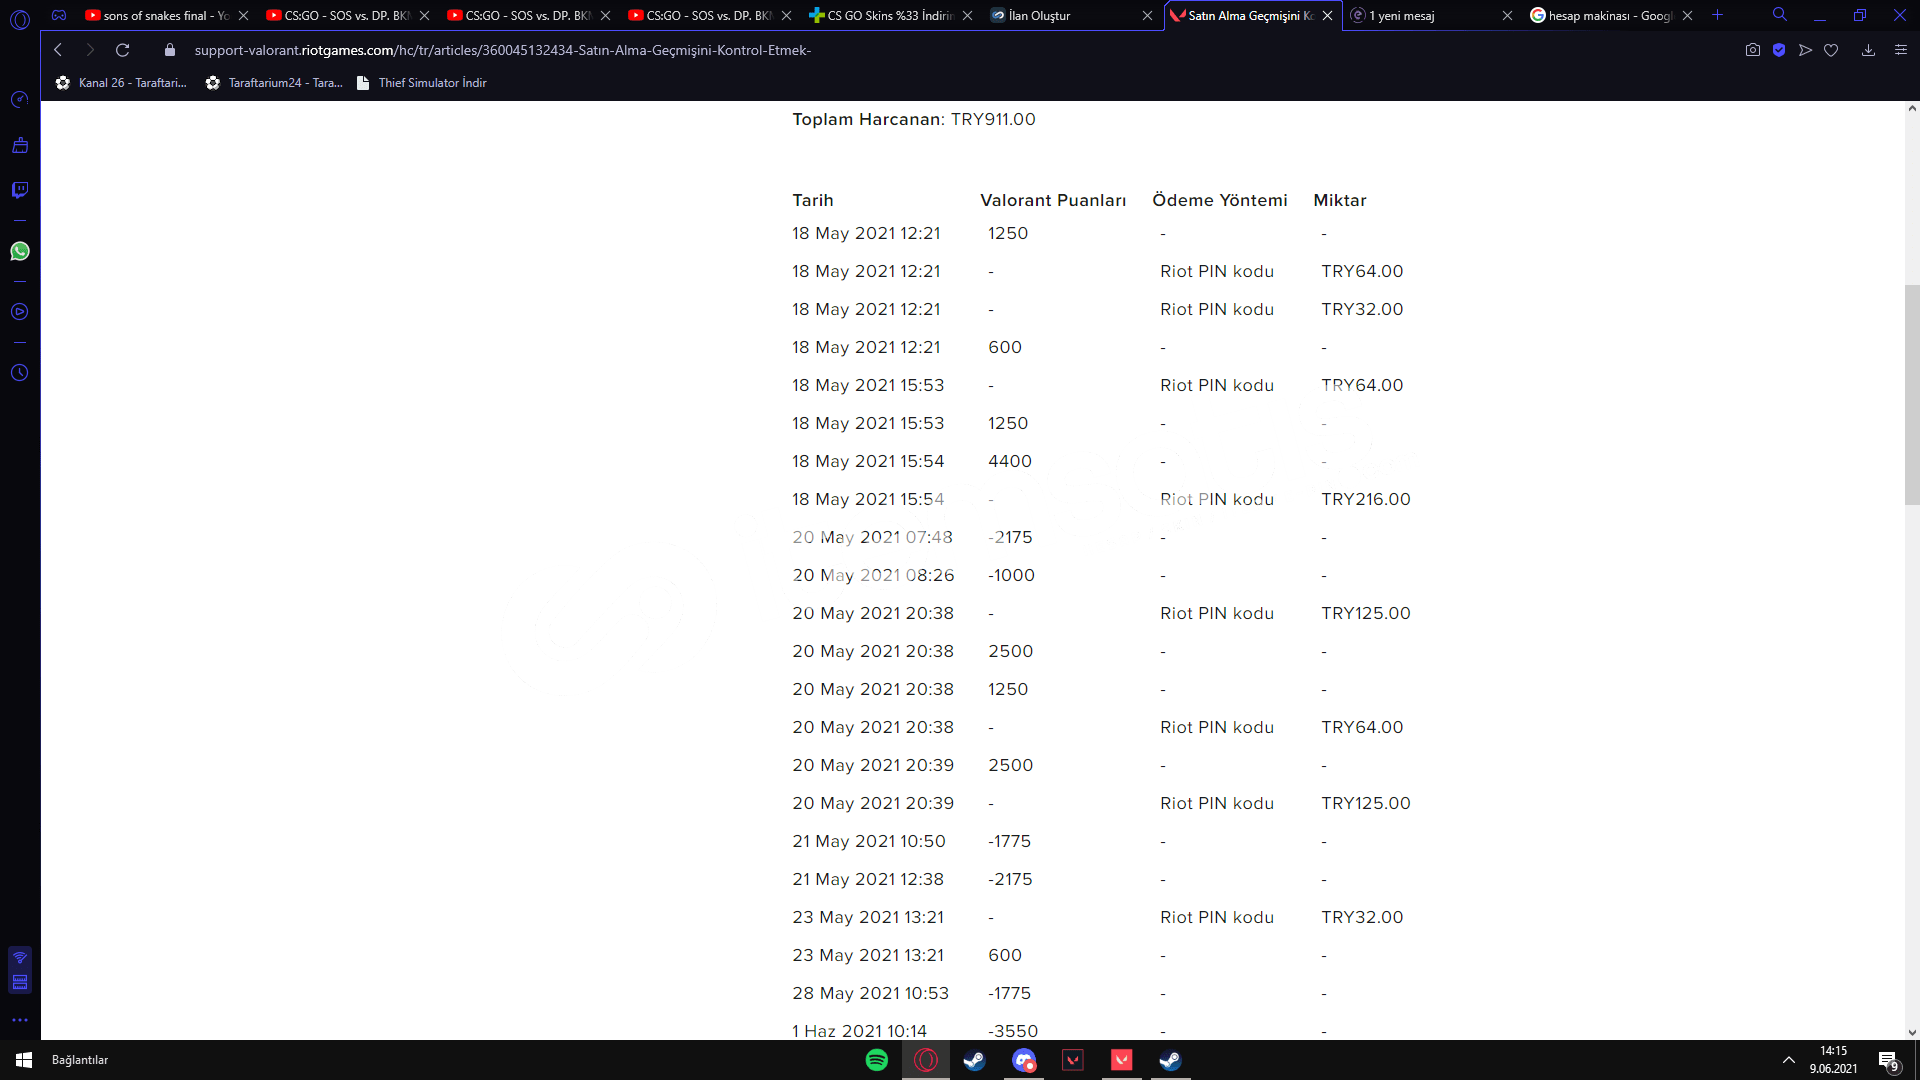The width and height of the screenshot is (1920, 1080).
Task: Go back to the previous page
Action: point(58,50)
